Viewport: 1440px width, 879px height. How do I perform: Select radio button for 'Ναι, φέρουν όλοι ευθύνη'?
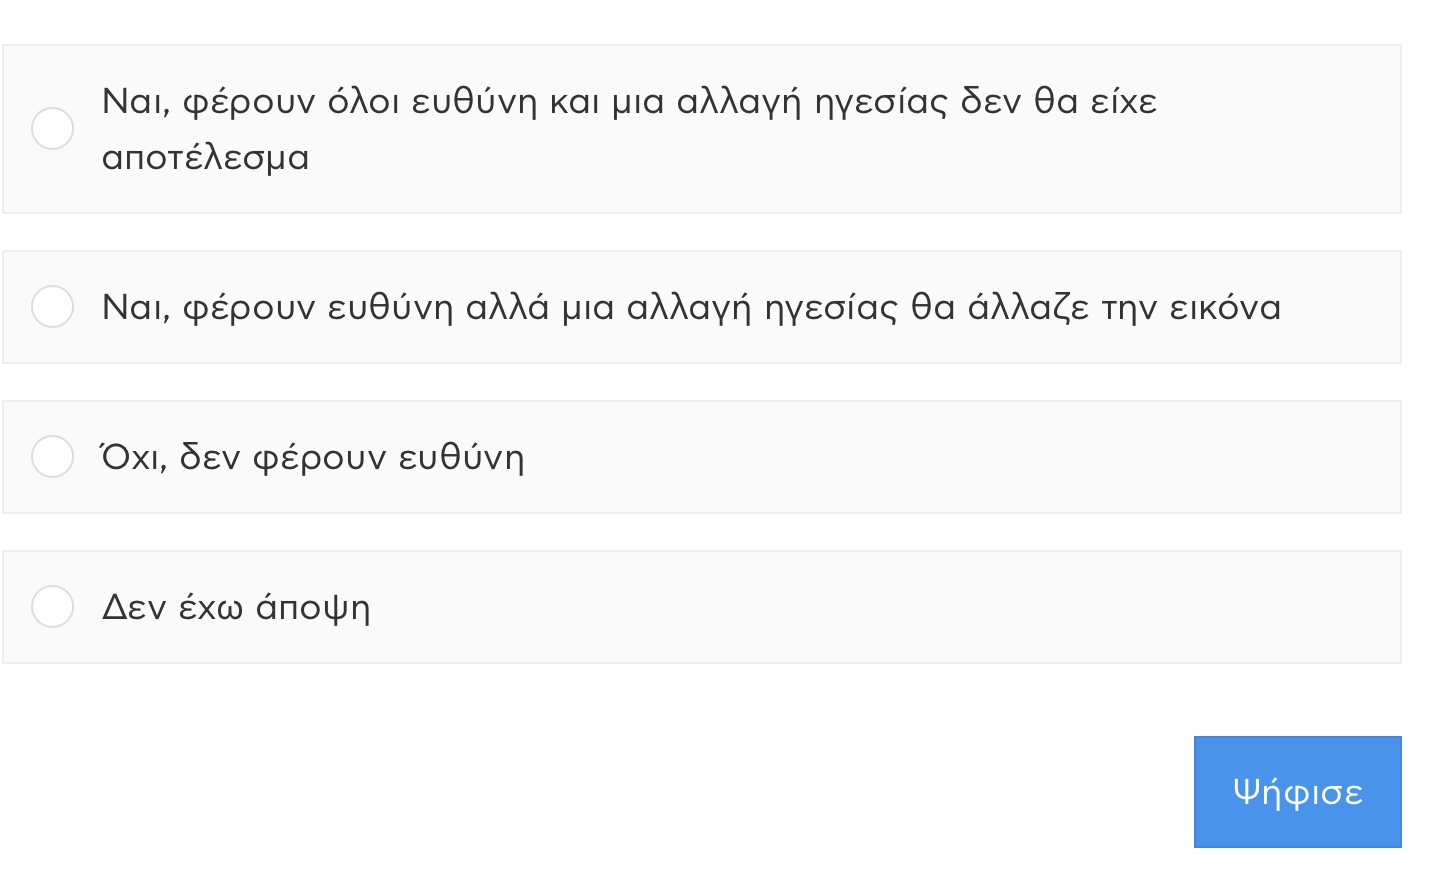tap(52, 129)
